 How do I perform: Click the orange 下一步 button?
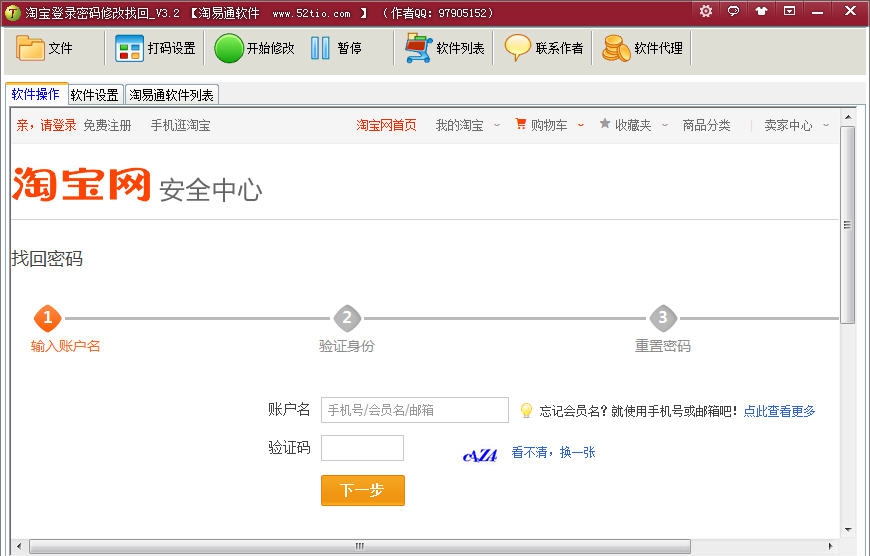tap(363, 490)
